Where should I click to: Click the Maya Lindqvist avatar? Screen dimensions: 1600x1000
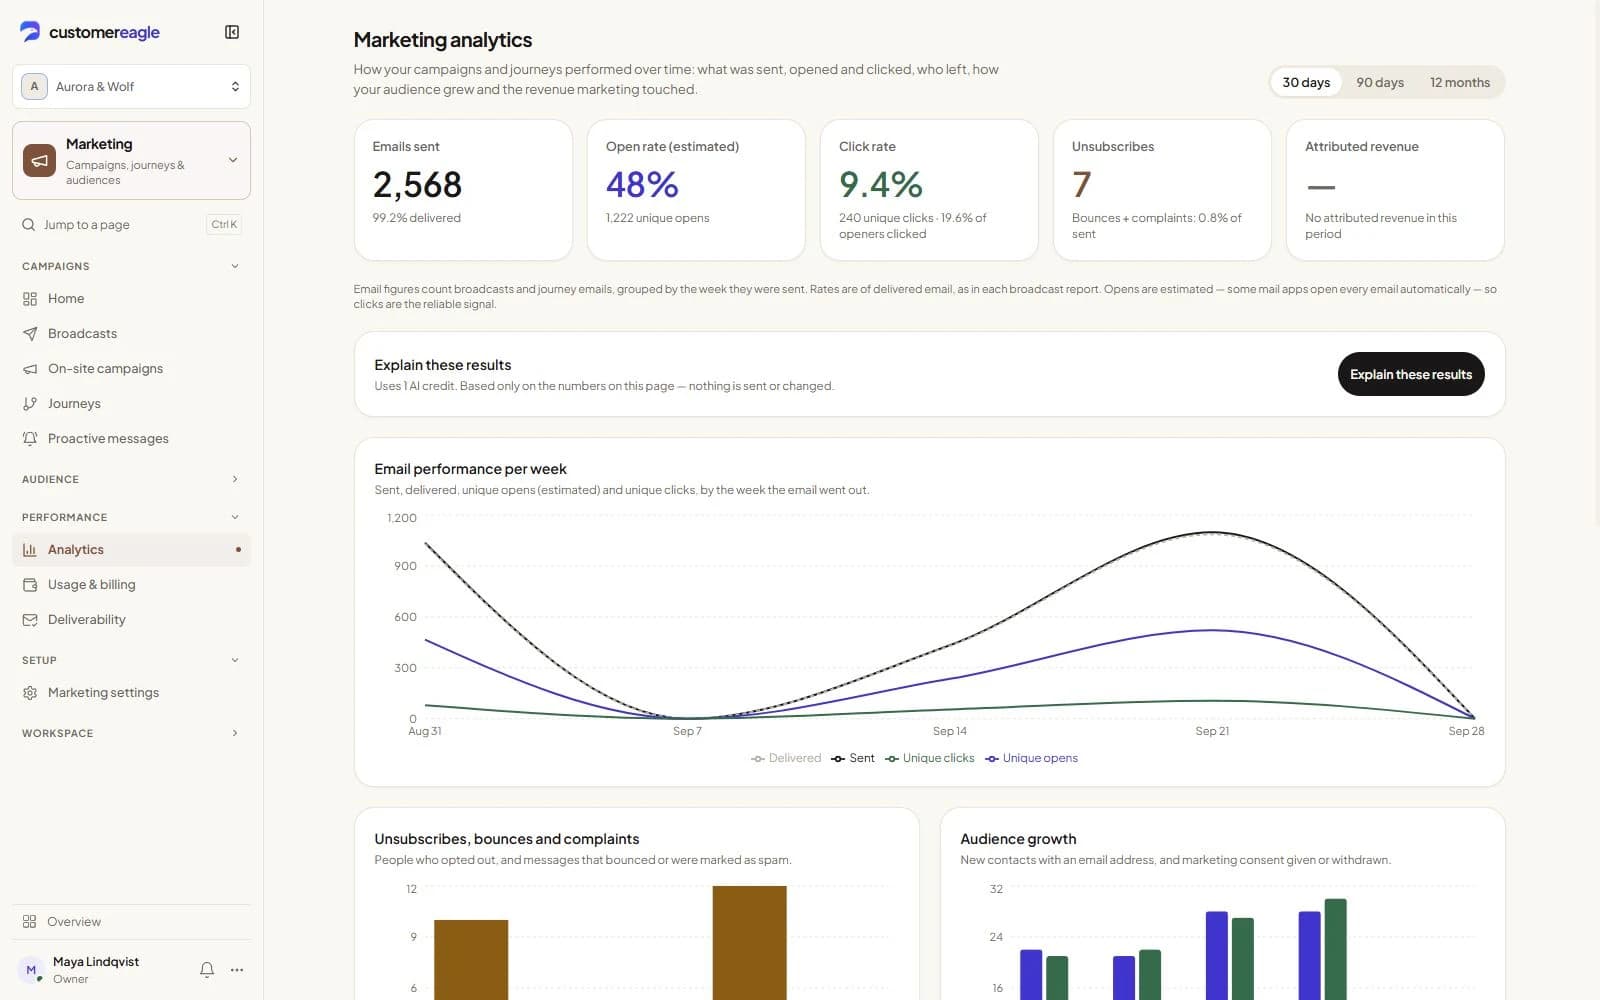pos(31,970)
